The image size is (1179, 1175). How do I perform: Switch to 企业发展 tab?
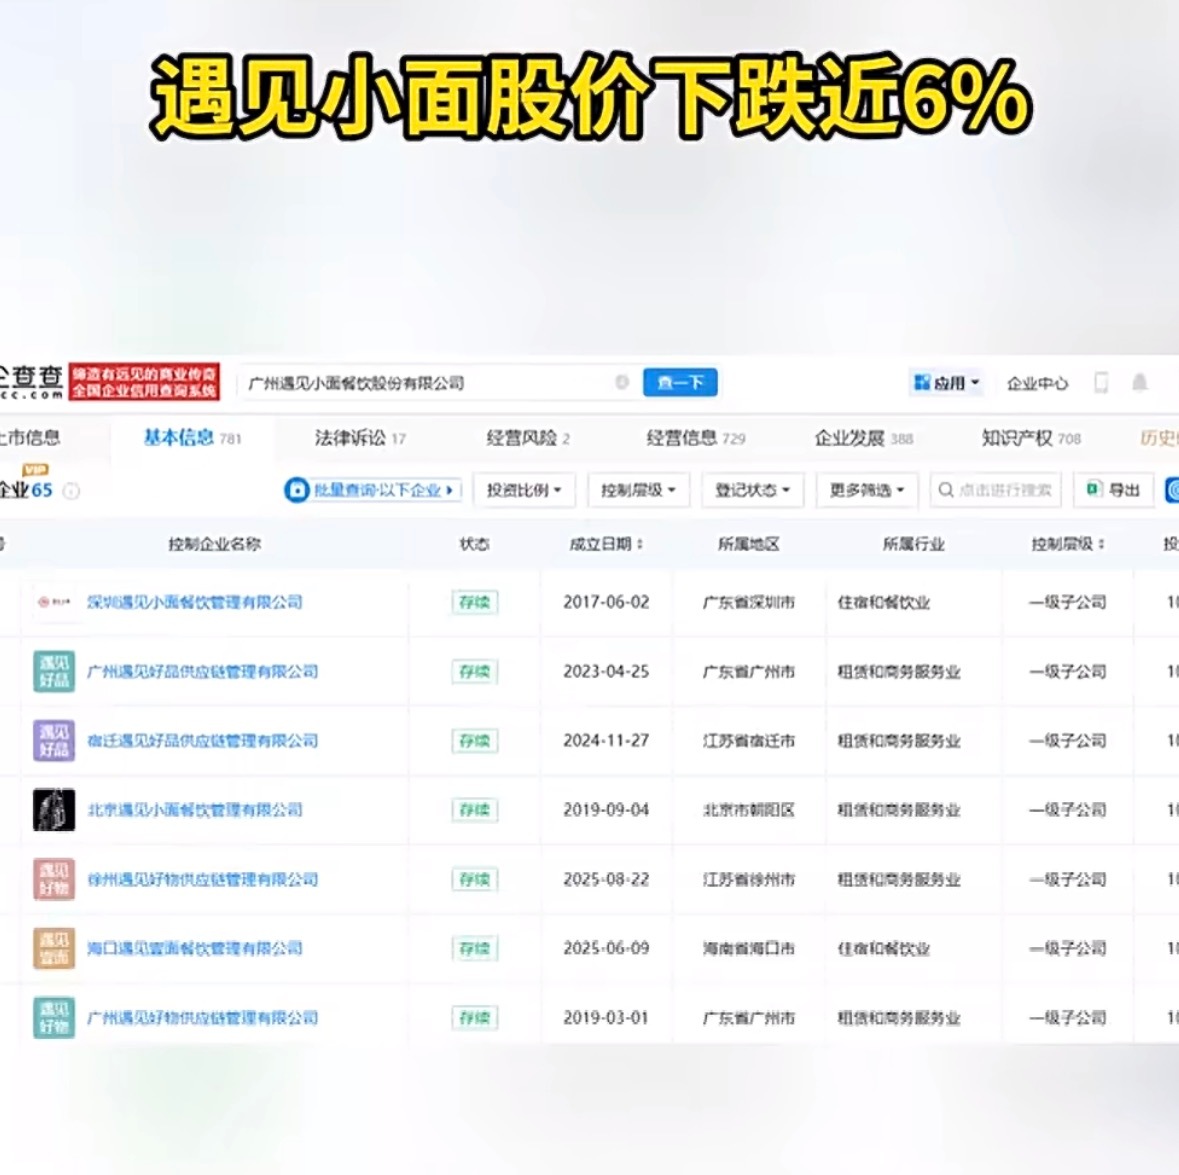pos(864,438)
